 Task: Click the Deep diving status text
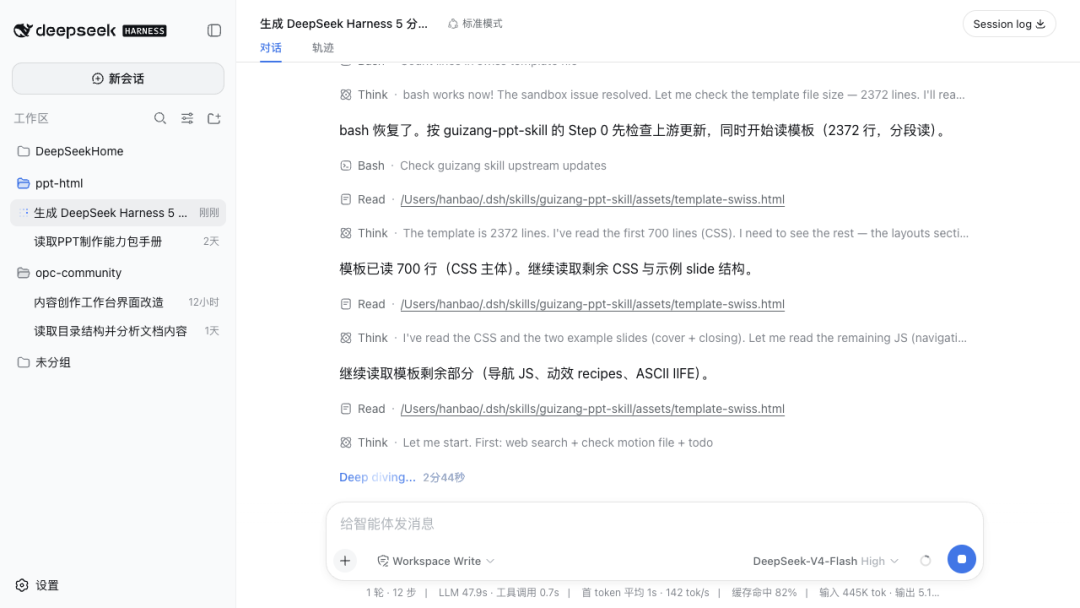[377, 477]
